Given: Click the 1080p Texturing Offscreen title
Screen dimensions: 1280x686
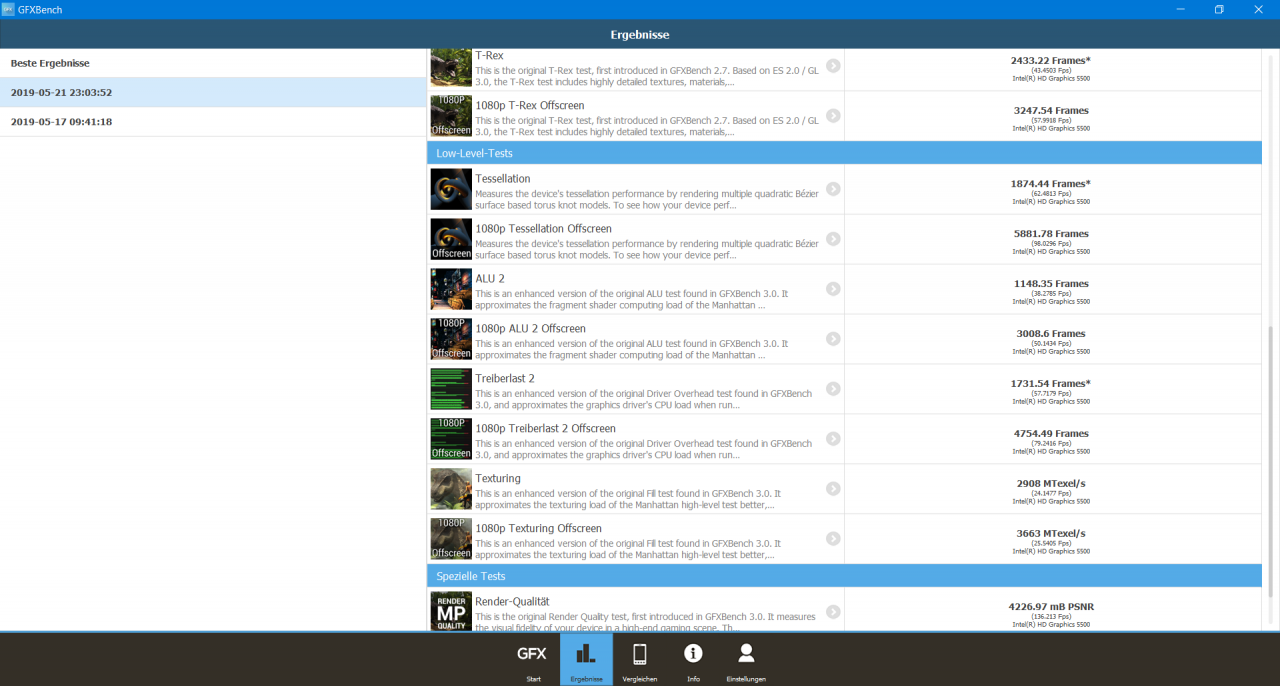Looking at the screenshot, I should (538, 529).
